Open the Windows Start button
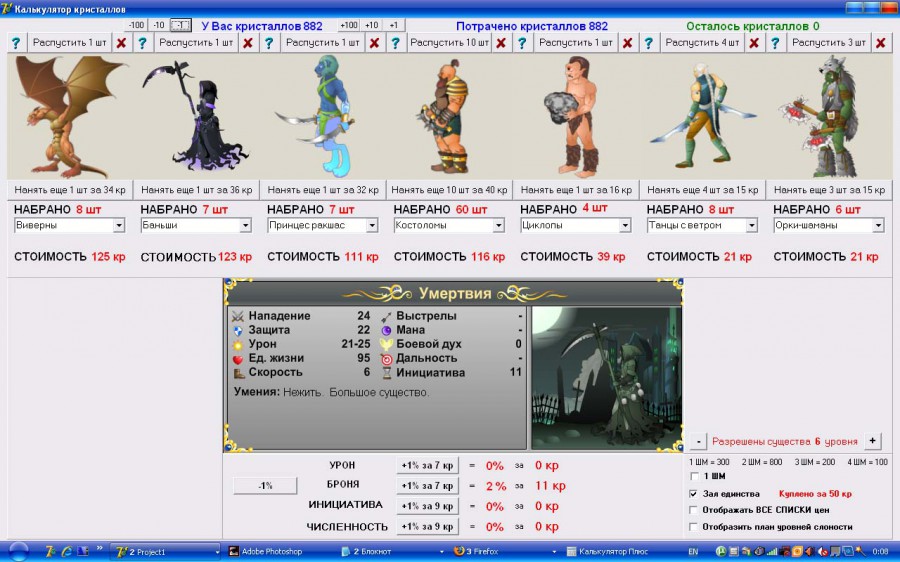This screenshot has width=900, height=562. [x=18, y=551]
